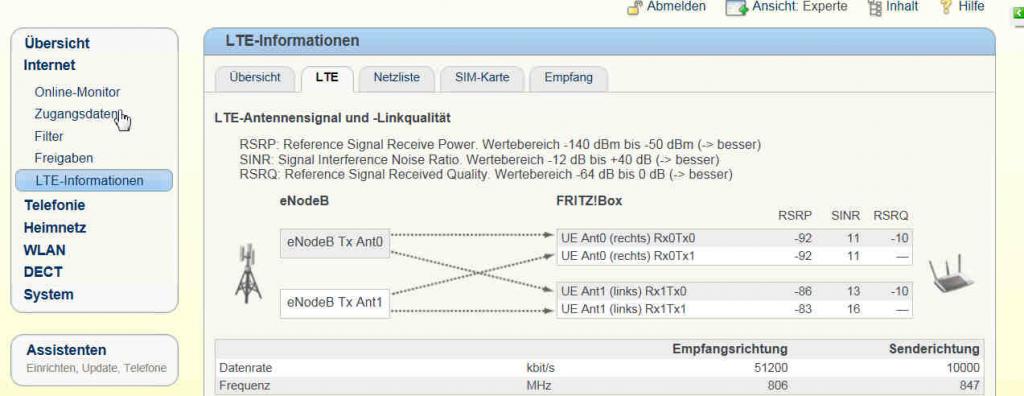Click the Frequenz row label

click(245, 386)
